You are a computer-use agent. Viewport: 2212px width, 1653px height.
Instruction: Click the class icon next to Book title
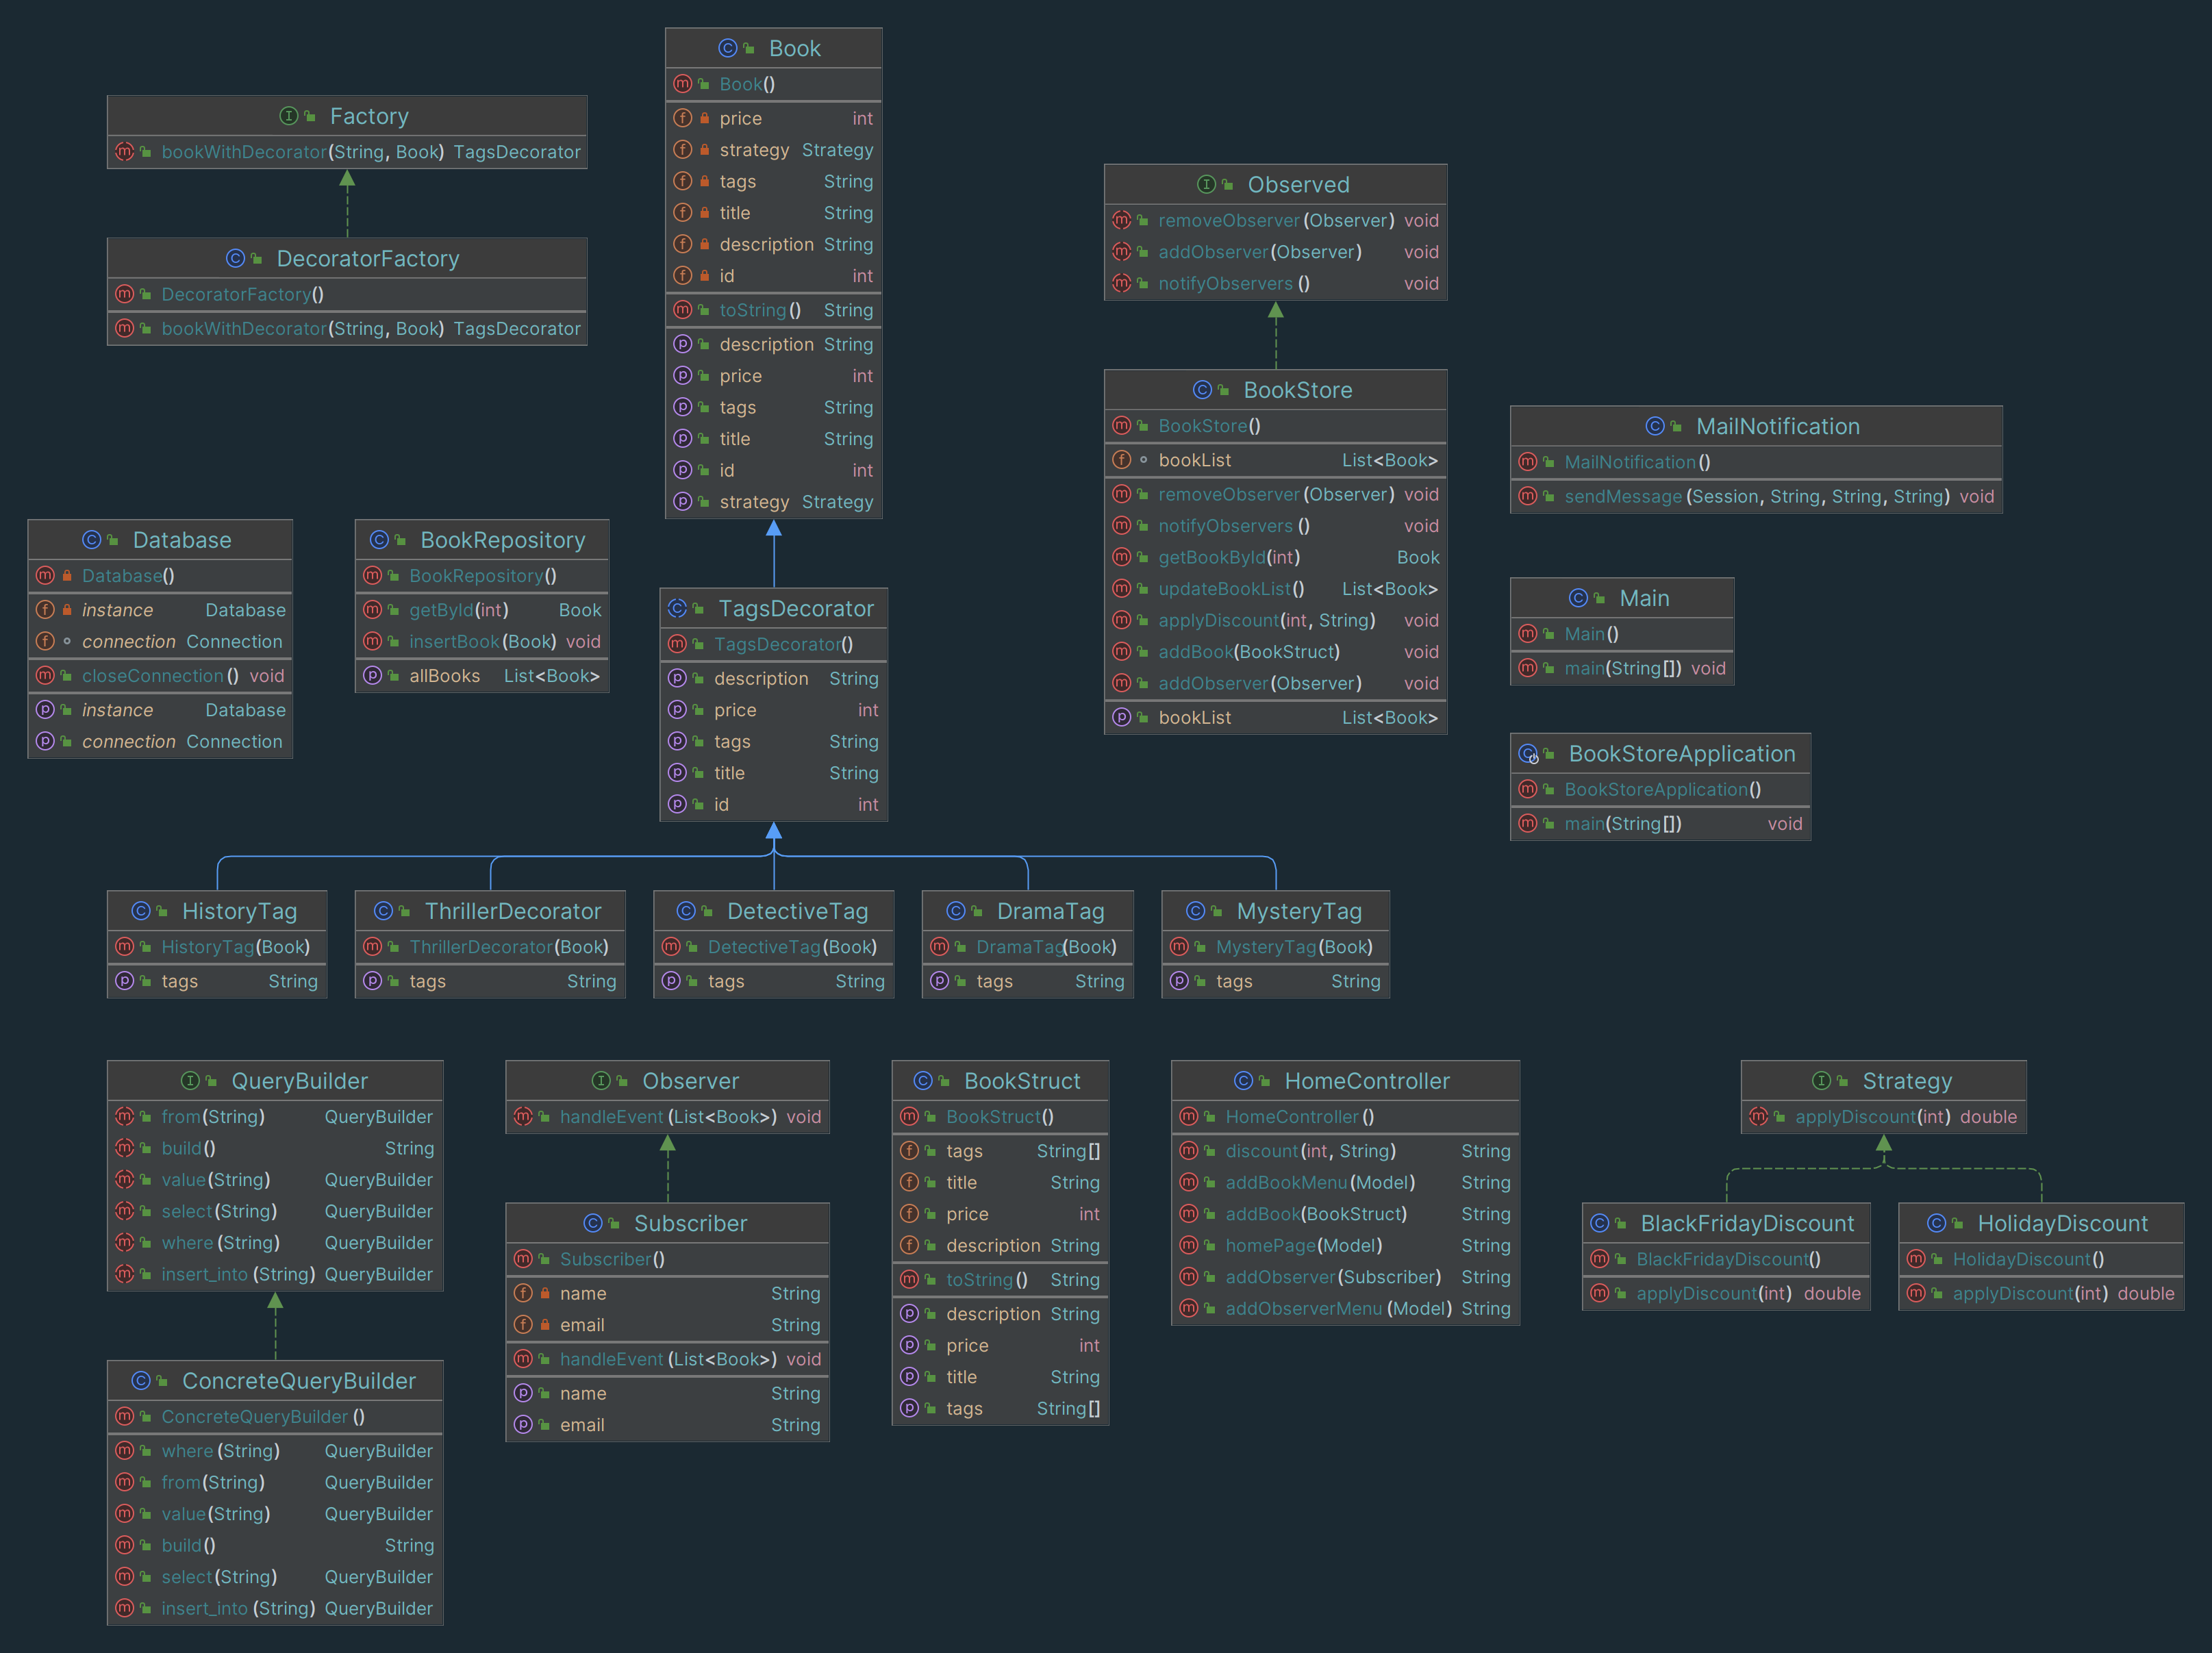(728, 48)
